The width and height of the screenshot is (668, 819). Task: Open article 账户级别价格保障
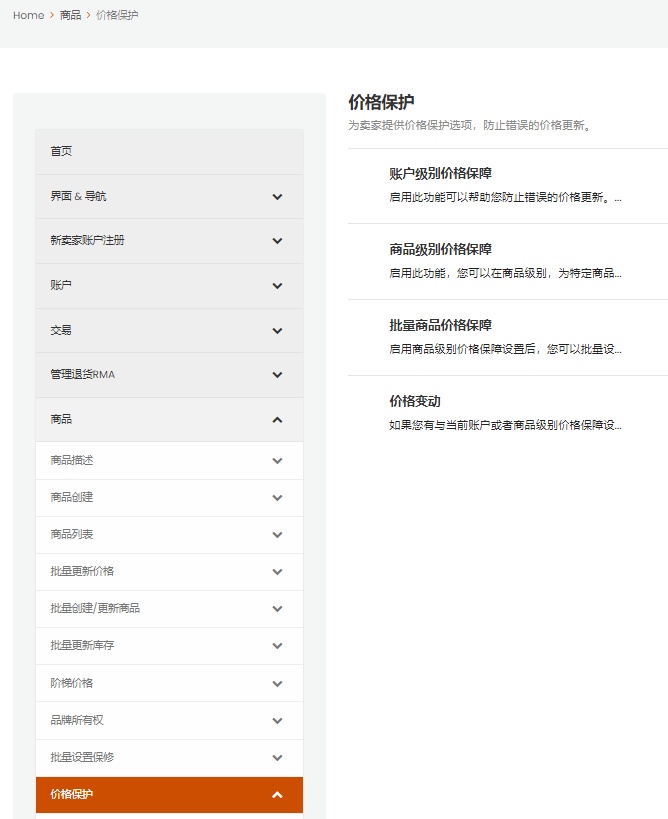[440, 173]
